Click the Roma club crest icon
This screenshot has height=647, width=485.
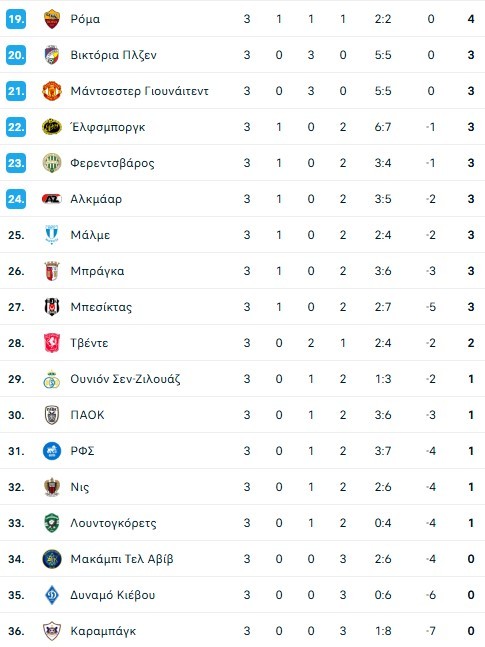point(52,19)
